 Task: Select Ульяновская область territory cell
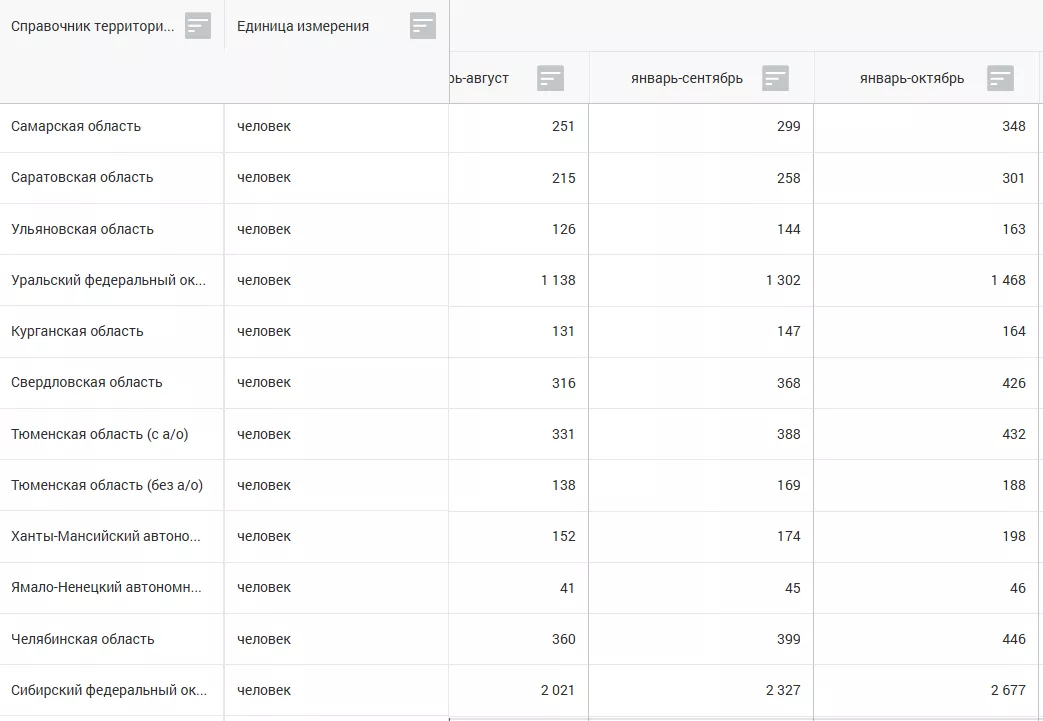click(x=82, y=229)
